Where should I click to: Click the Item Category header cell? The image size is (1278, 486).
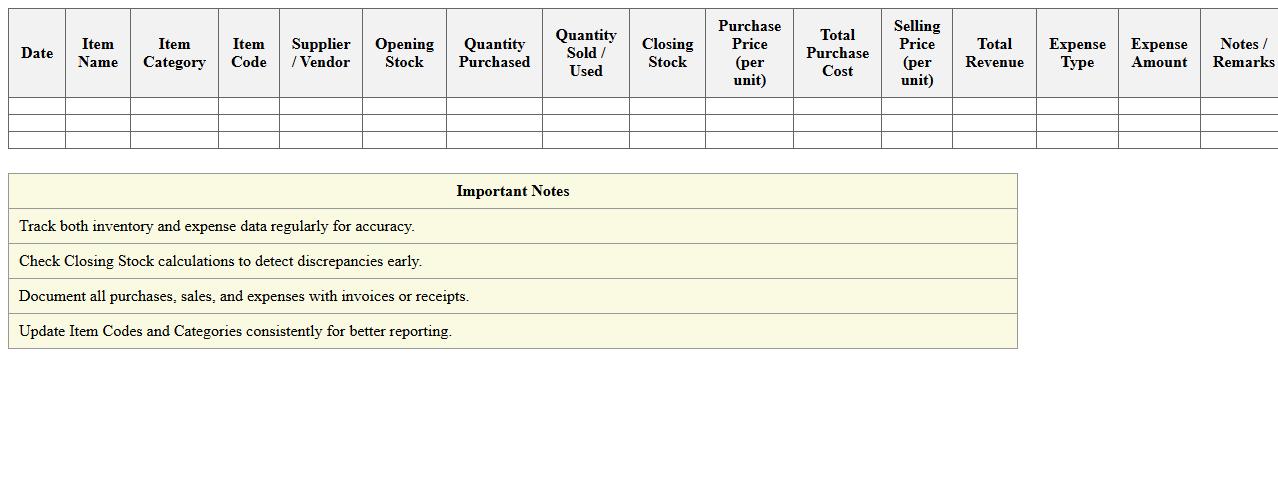tap(174, 53)
